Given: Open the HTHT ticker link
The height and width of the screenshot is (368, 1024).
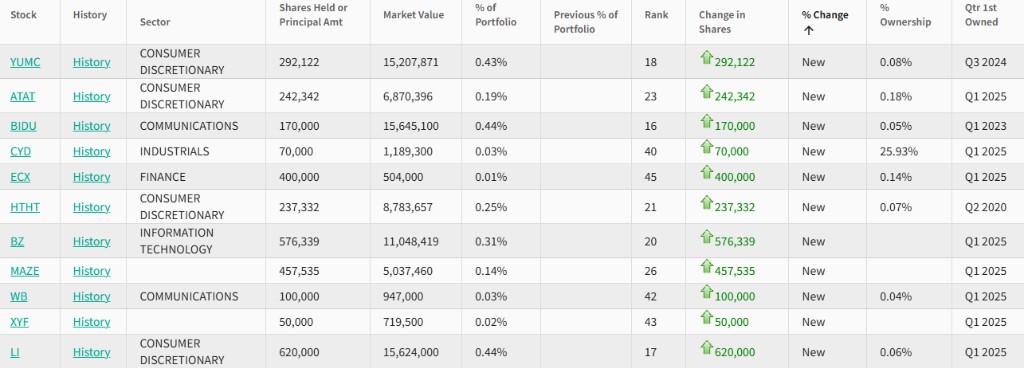Looking at the screenshot, I should coord(25,207).
